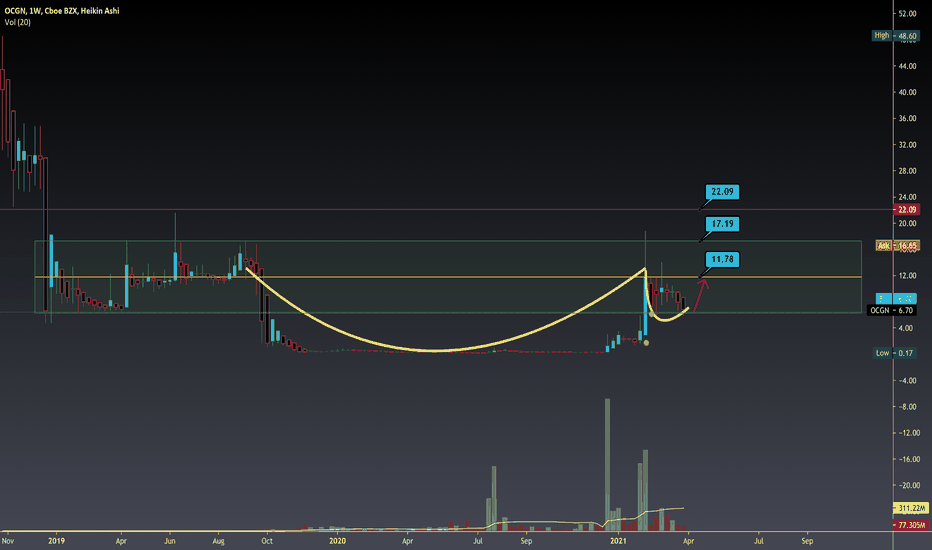Click the High 48.60 price label
The image size is (932, 550).
click(x=895, y=36)
